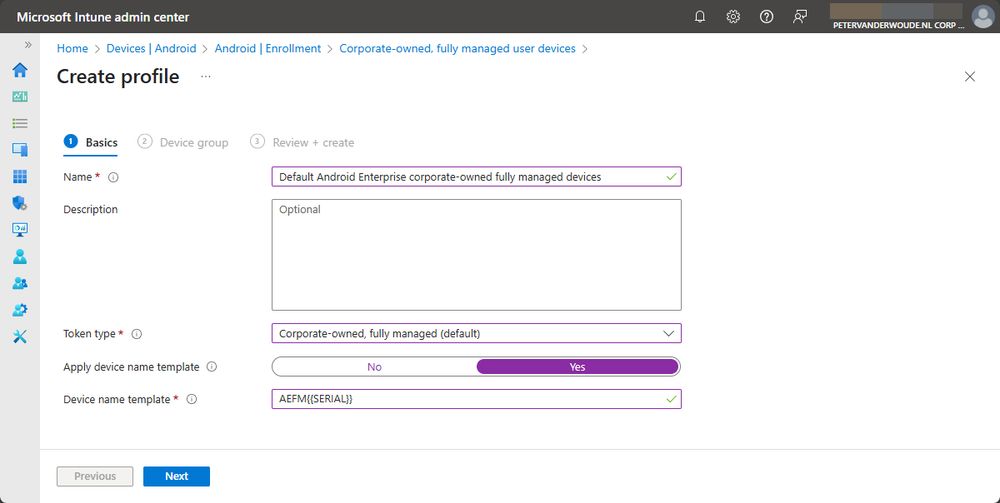The image size is (1000, 503).
Task: Open the Devices icon in sidebar
Action: (x=20, y=150)
